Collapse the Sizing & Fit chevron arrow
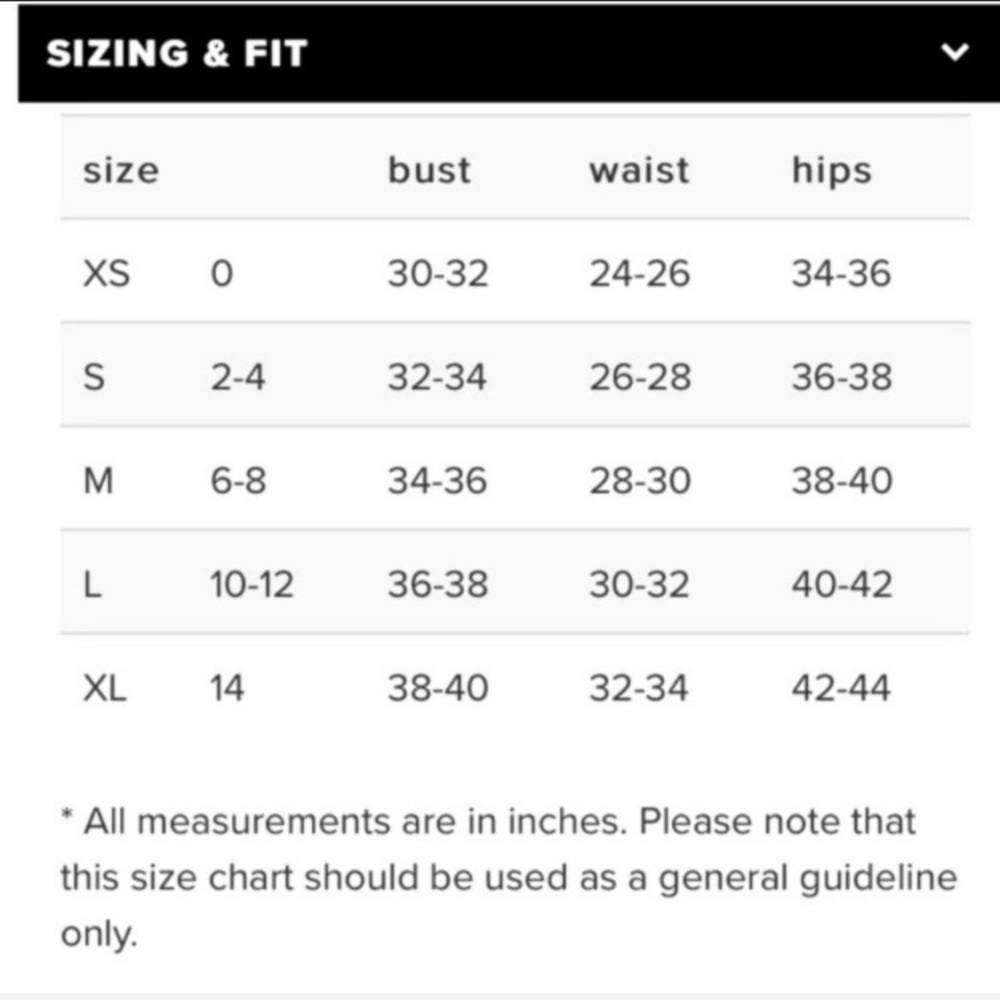This screenshot has width=1000, height=1000. pos(956,52)
